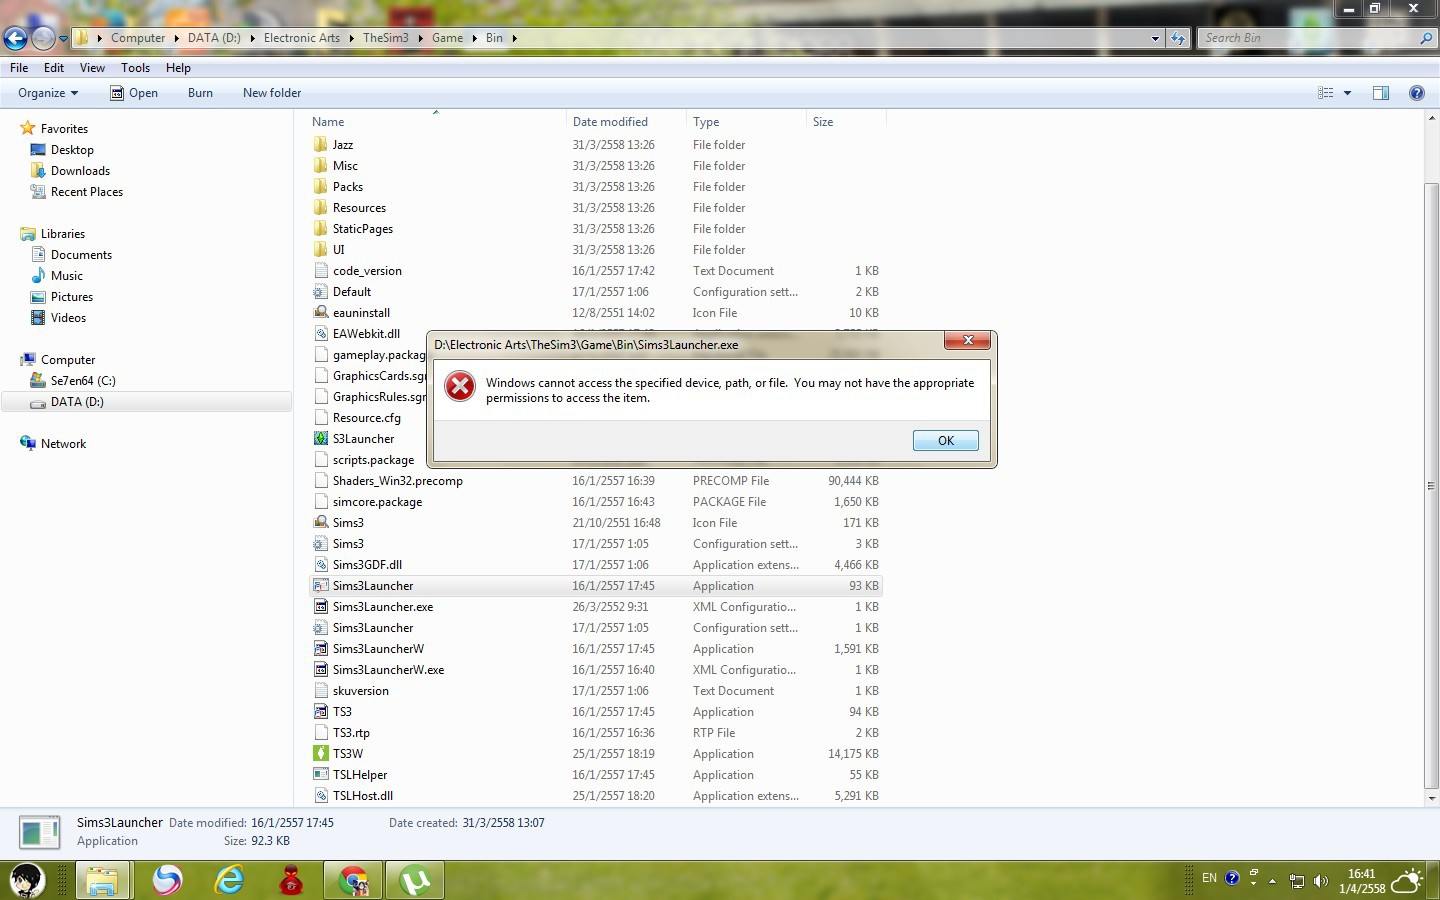1440x900 pixels.
Task: Expand the breadcrumb arrow after Bin
Action: [x=515, y=38]
